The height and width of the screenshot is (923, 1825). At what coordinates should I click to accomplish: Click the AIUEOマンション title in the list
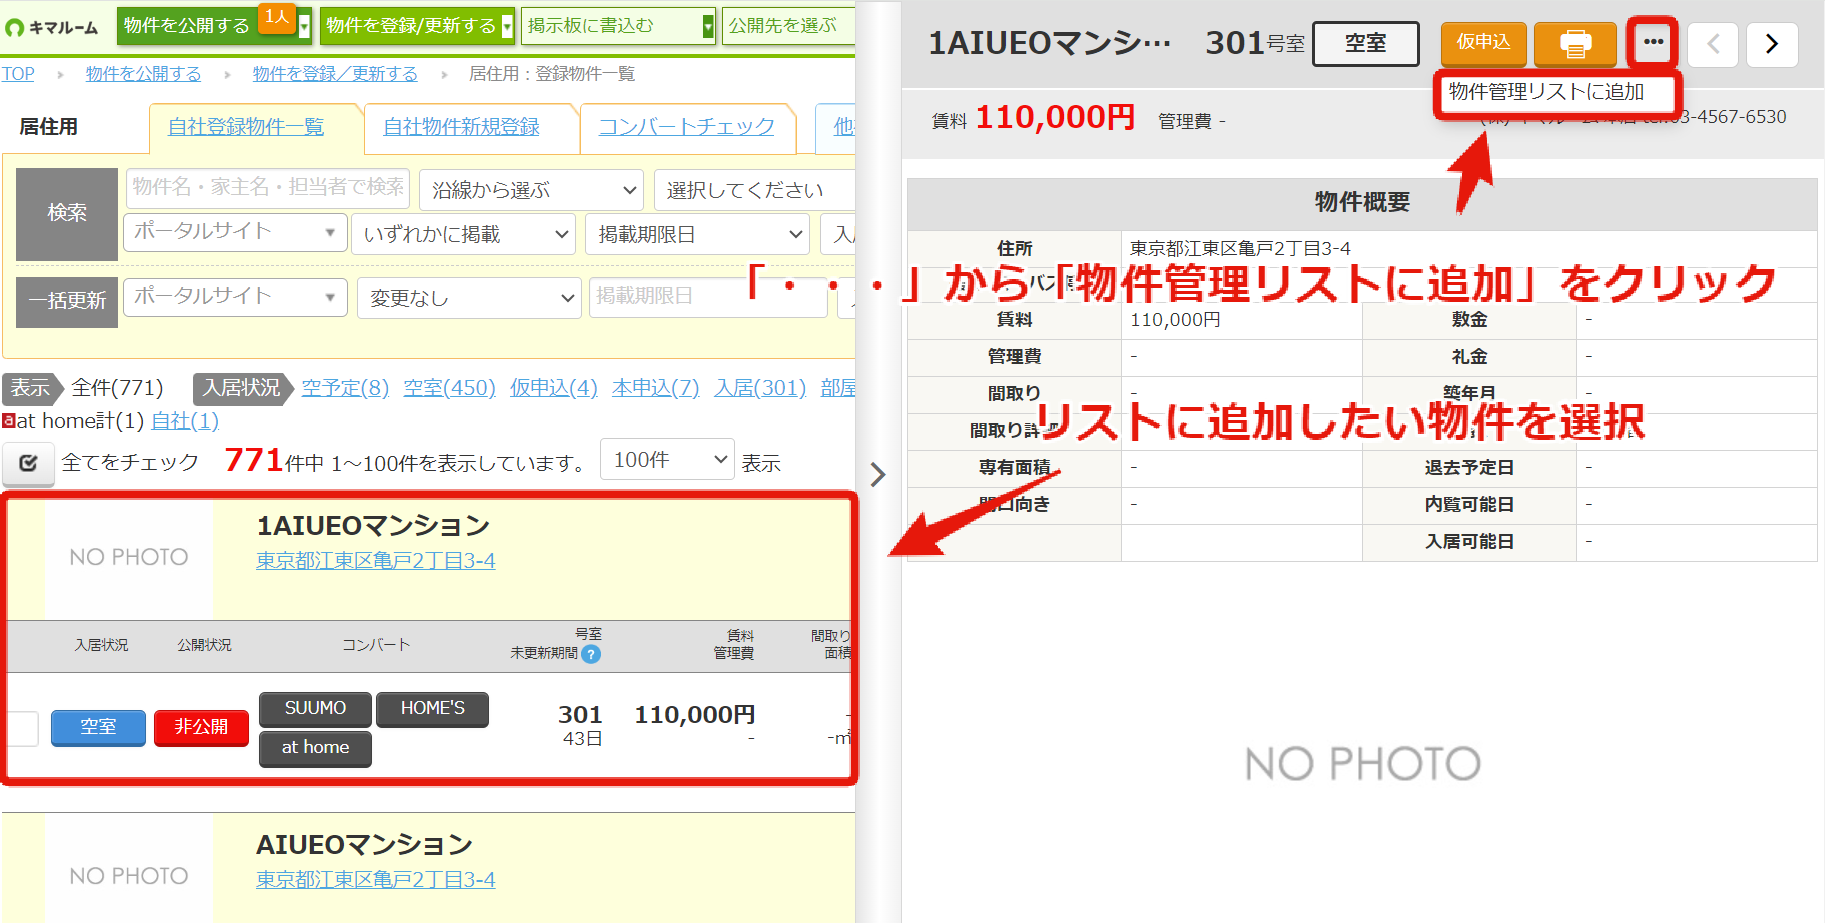pyautogui.click(x=364, y=845)
